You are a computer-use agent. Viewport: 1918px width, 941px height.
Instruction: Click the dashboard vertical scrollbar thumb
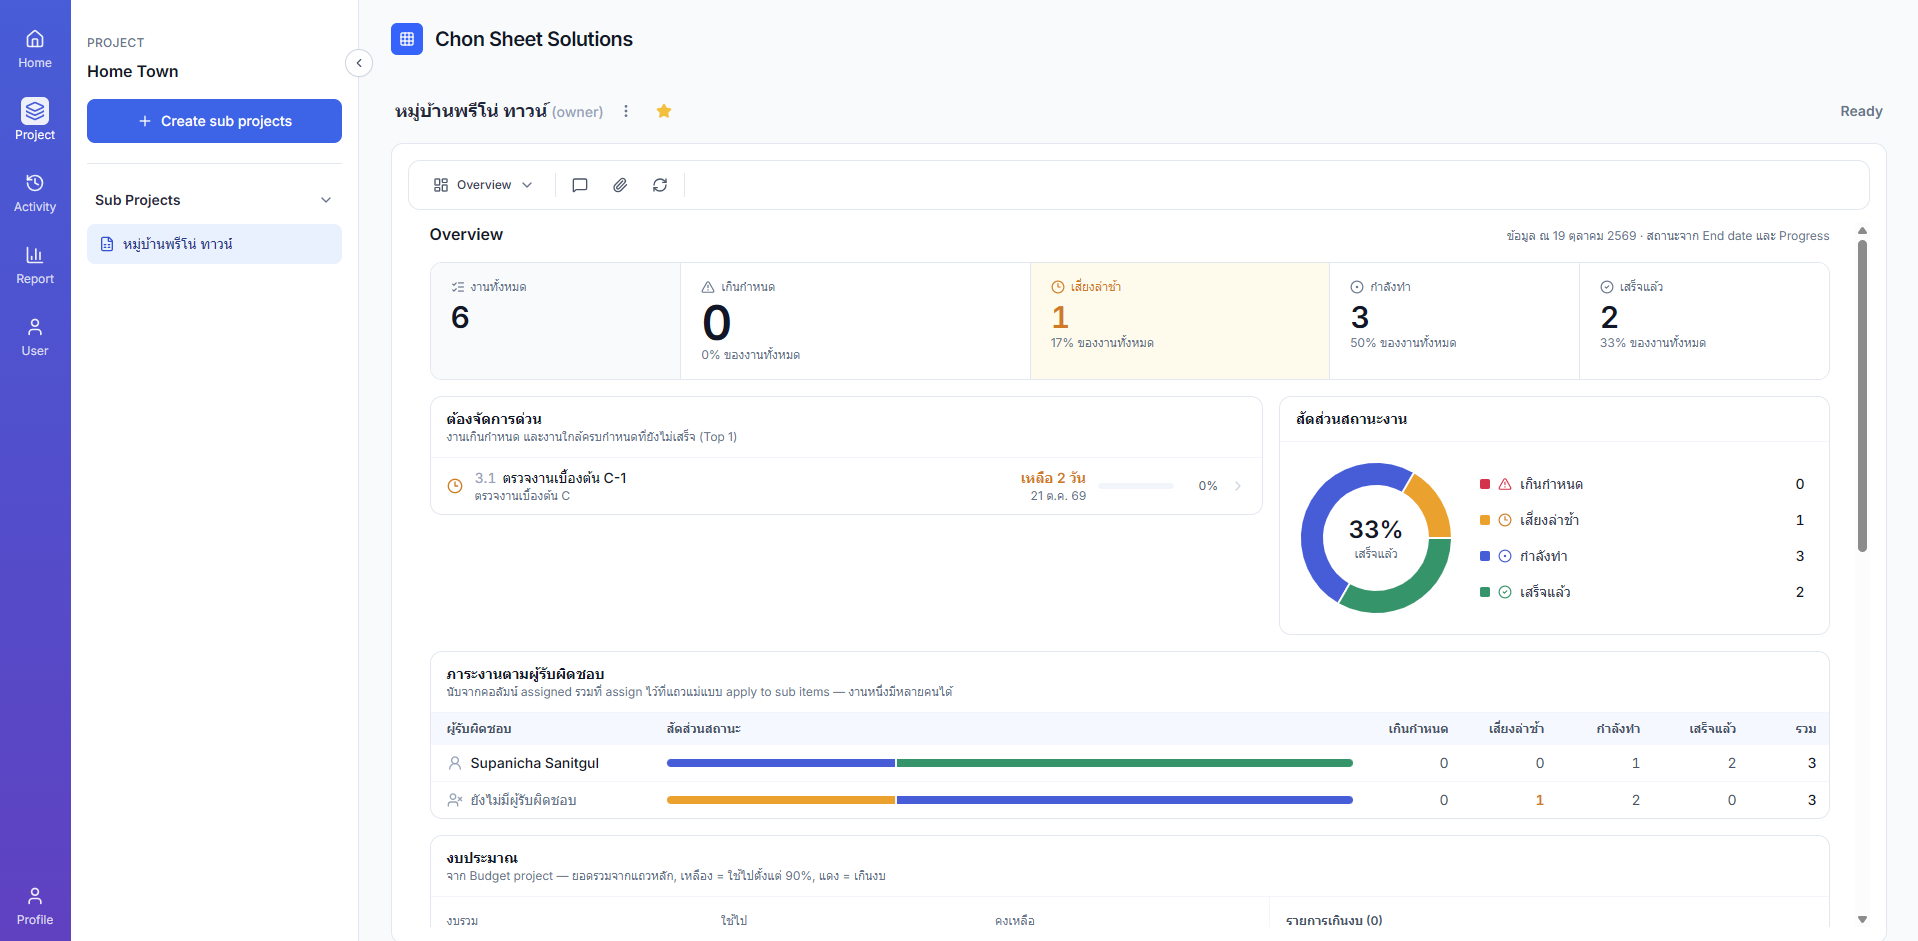(x=1862, y=395)
